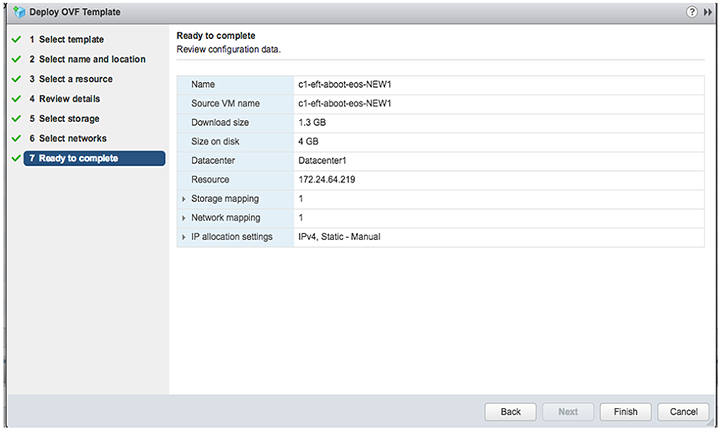This screenshot has height=432, width=720.
Task: Click the Deploy OVF Template title icon
Action: tap(19, 12)
